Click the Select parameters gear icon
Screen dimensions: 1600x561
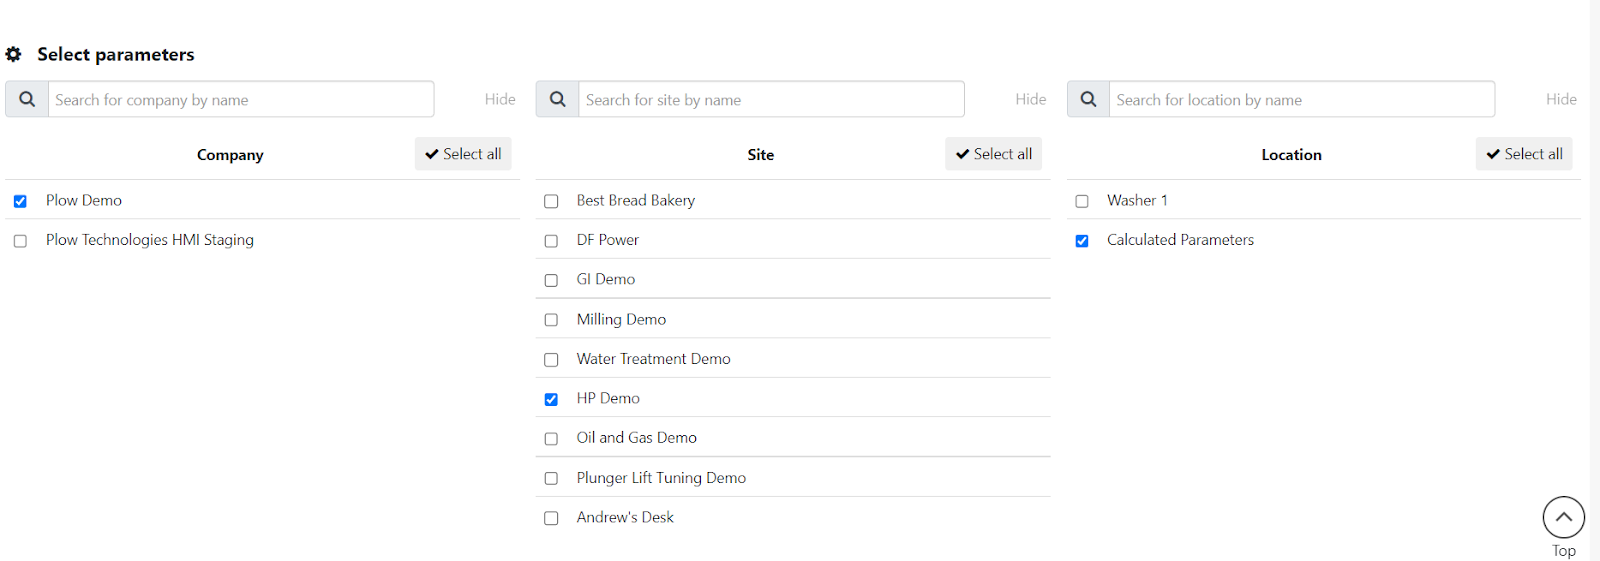point(13,55)
